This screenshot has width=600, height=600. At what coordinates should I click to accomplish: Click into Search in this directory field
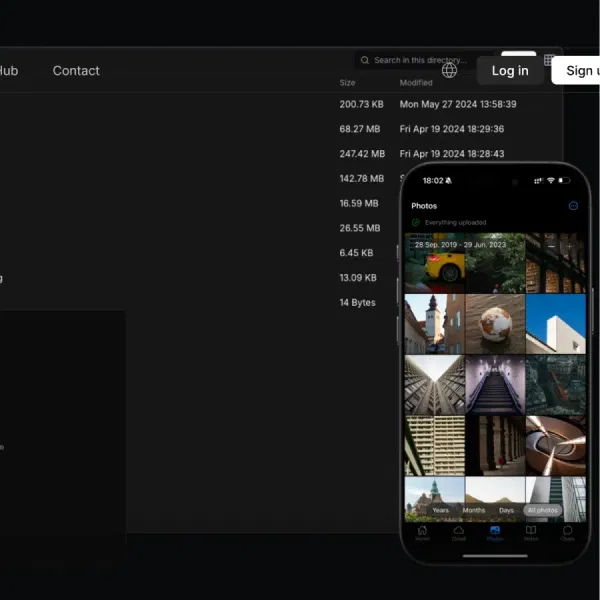pyautogui.click(x=424, y=60)
